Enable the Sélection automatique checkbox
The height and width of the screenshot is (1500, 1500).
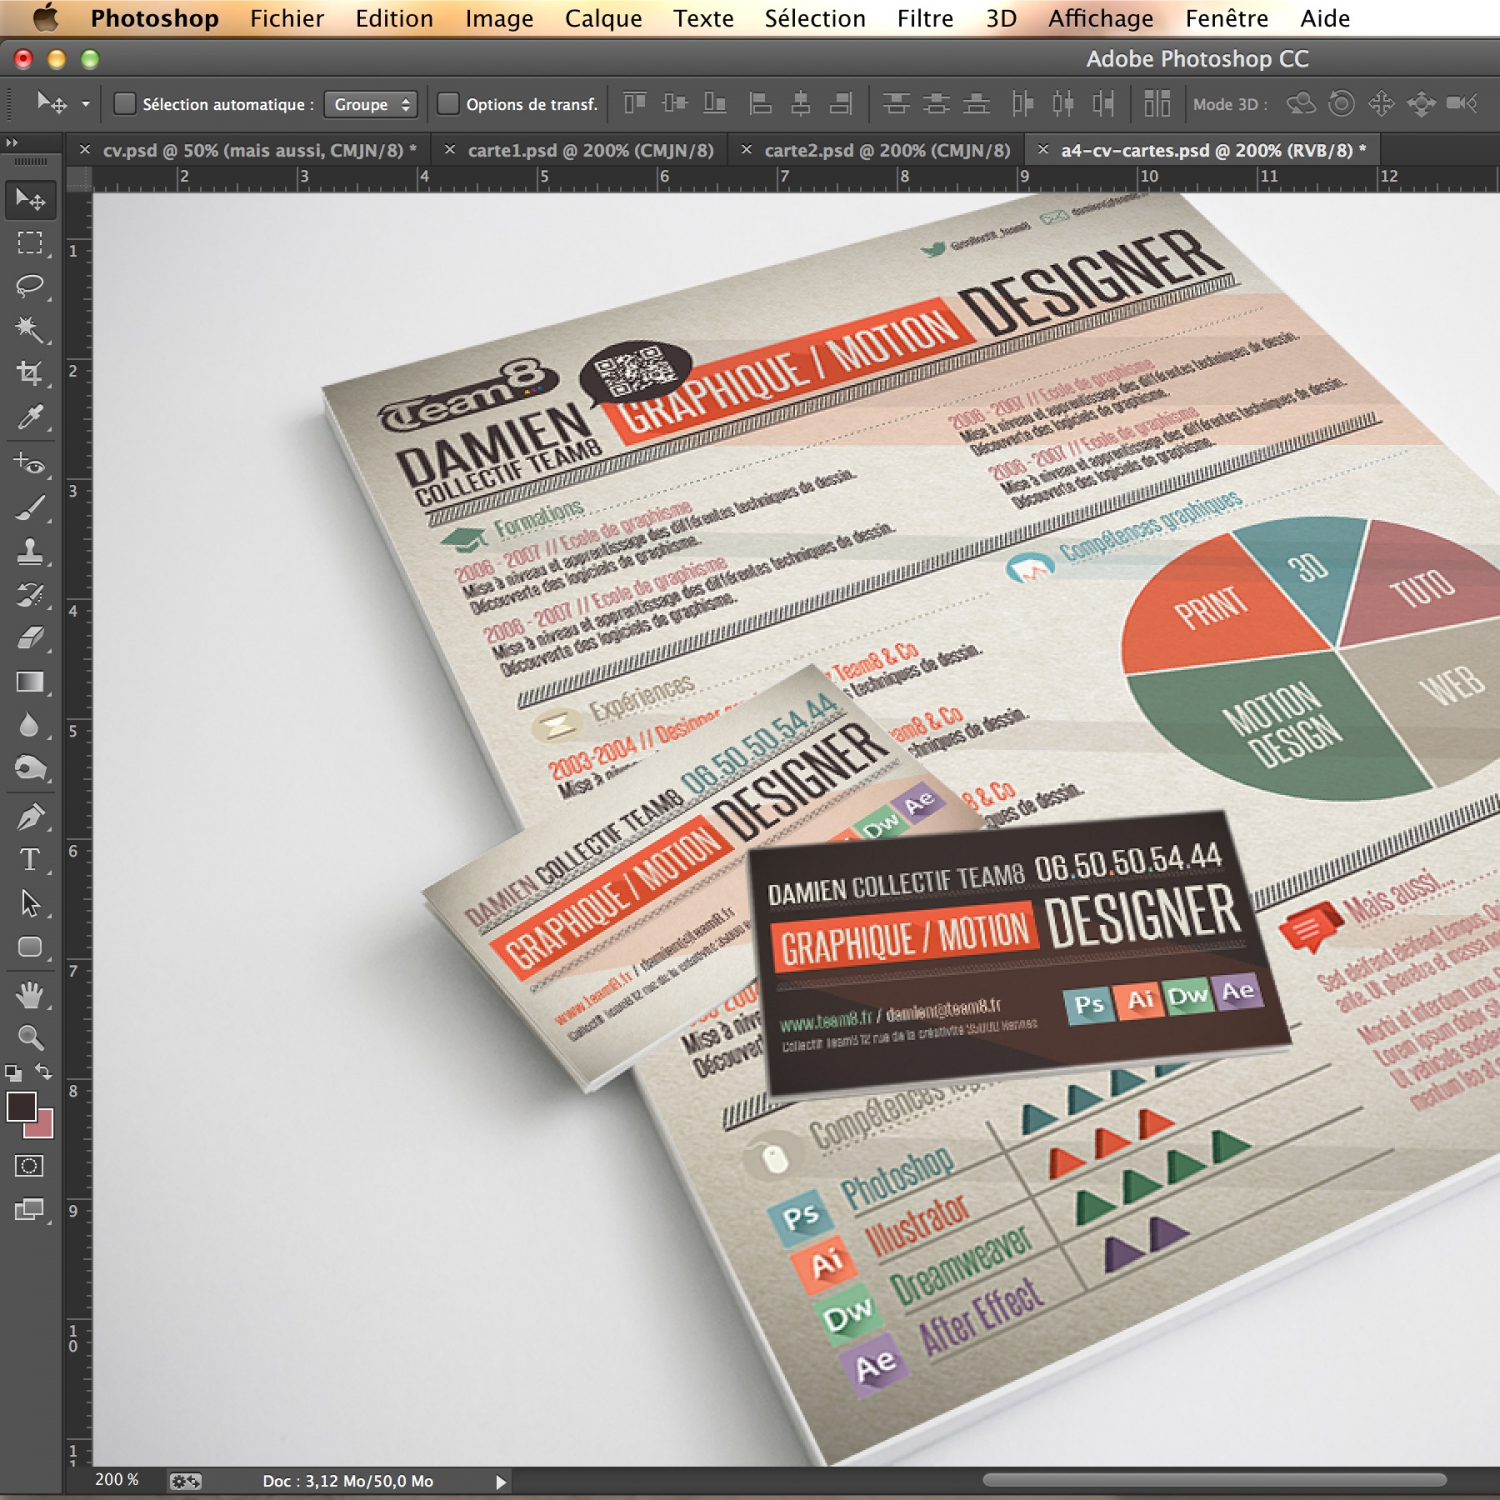click(125, 103)
